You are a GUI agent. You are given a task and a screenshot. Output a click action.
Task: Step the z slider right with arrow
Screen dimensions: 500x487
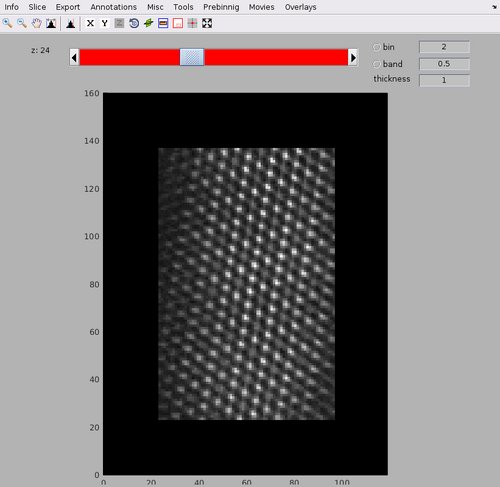[353, 58]
